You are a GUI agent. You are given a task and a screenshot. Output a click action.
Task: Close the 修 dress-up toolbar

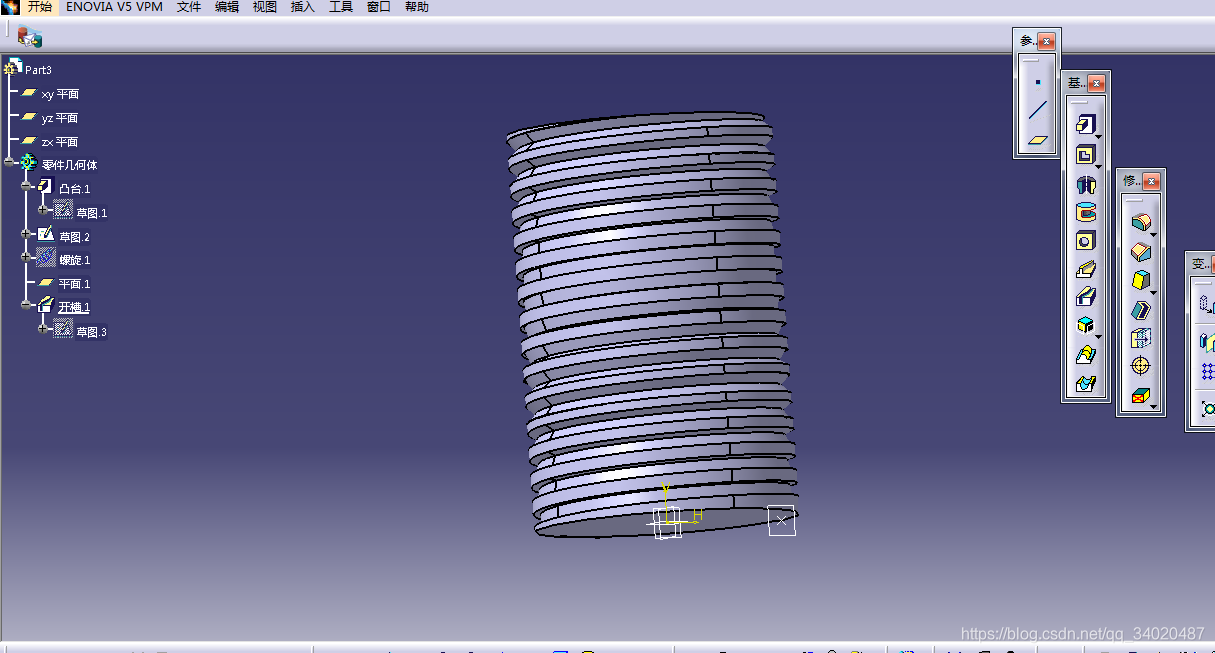click(x=1151, y=181)
